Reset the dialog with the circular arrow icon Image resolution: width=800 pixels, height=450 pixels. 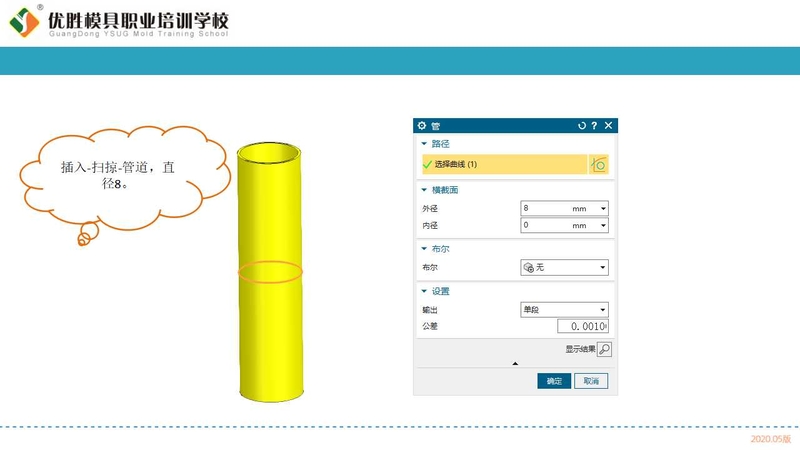tap(582, 126)
